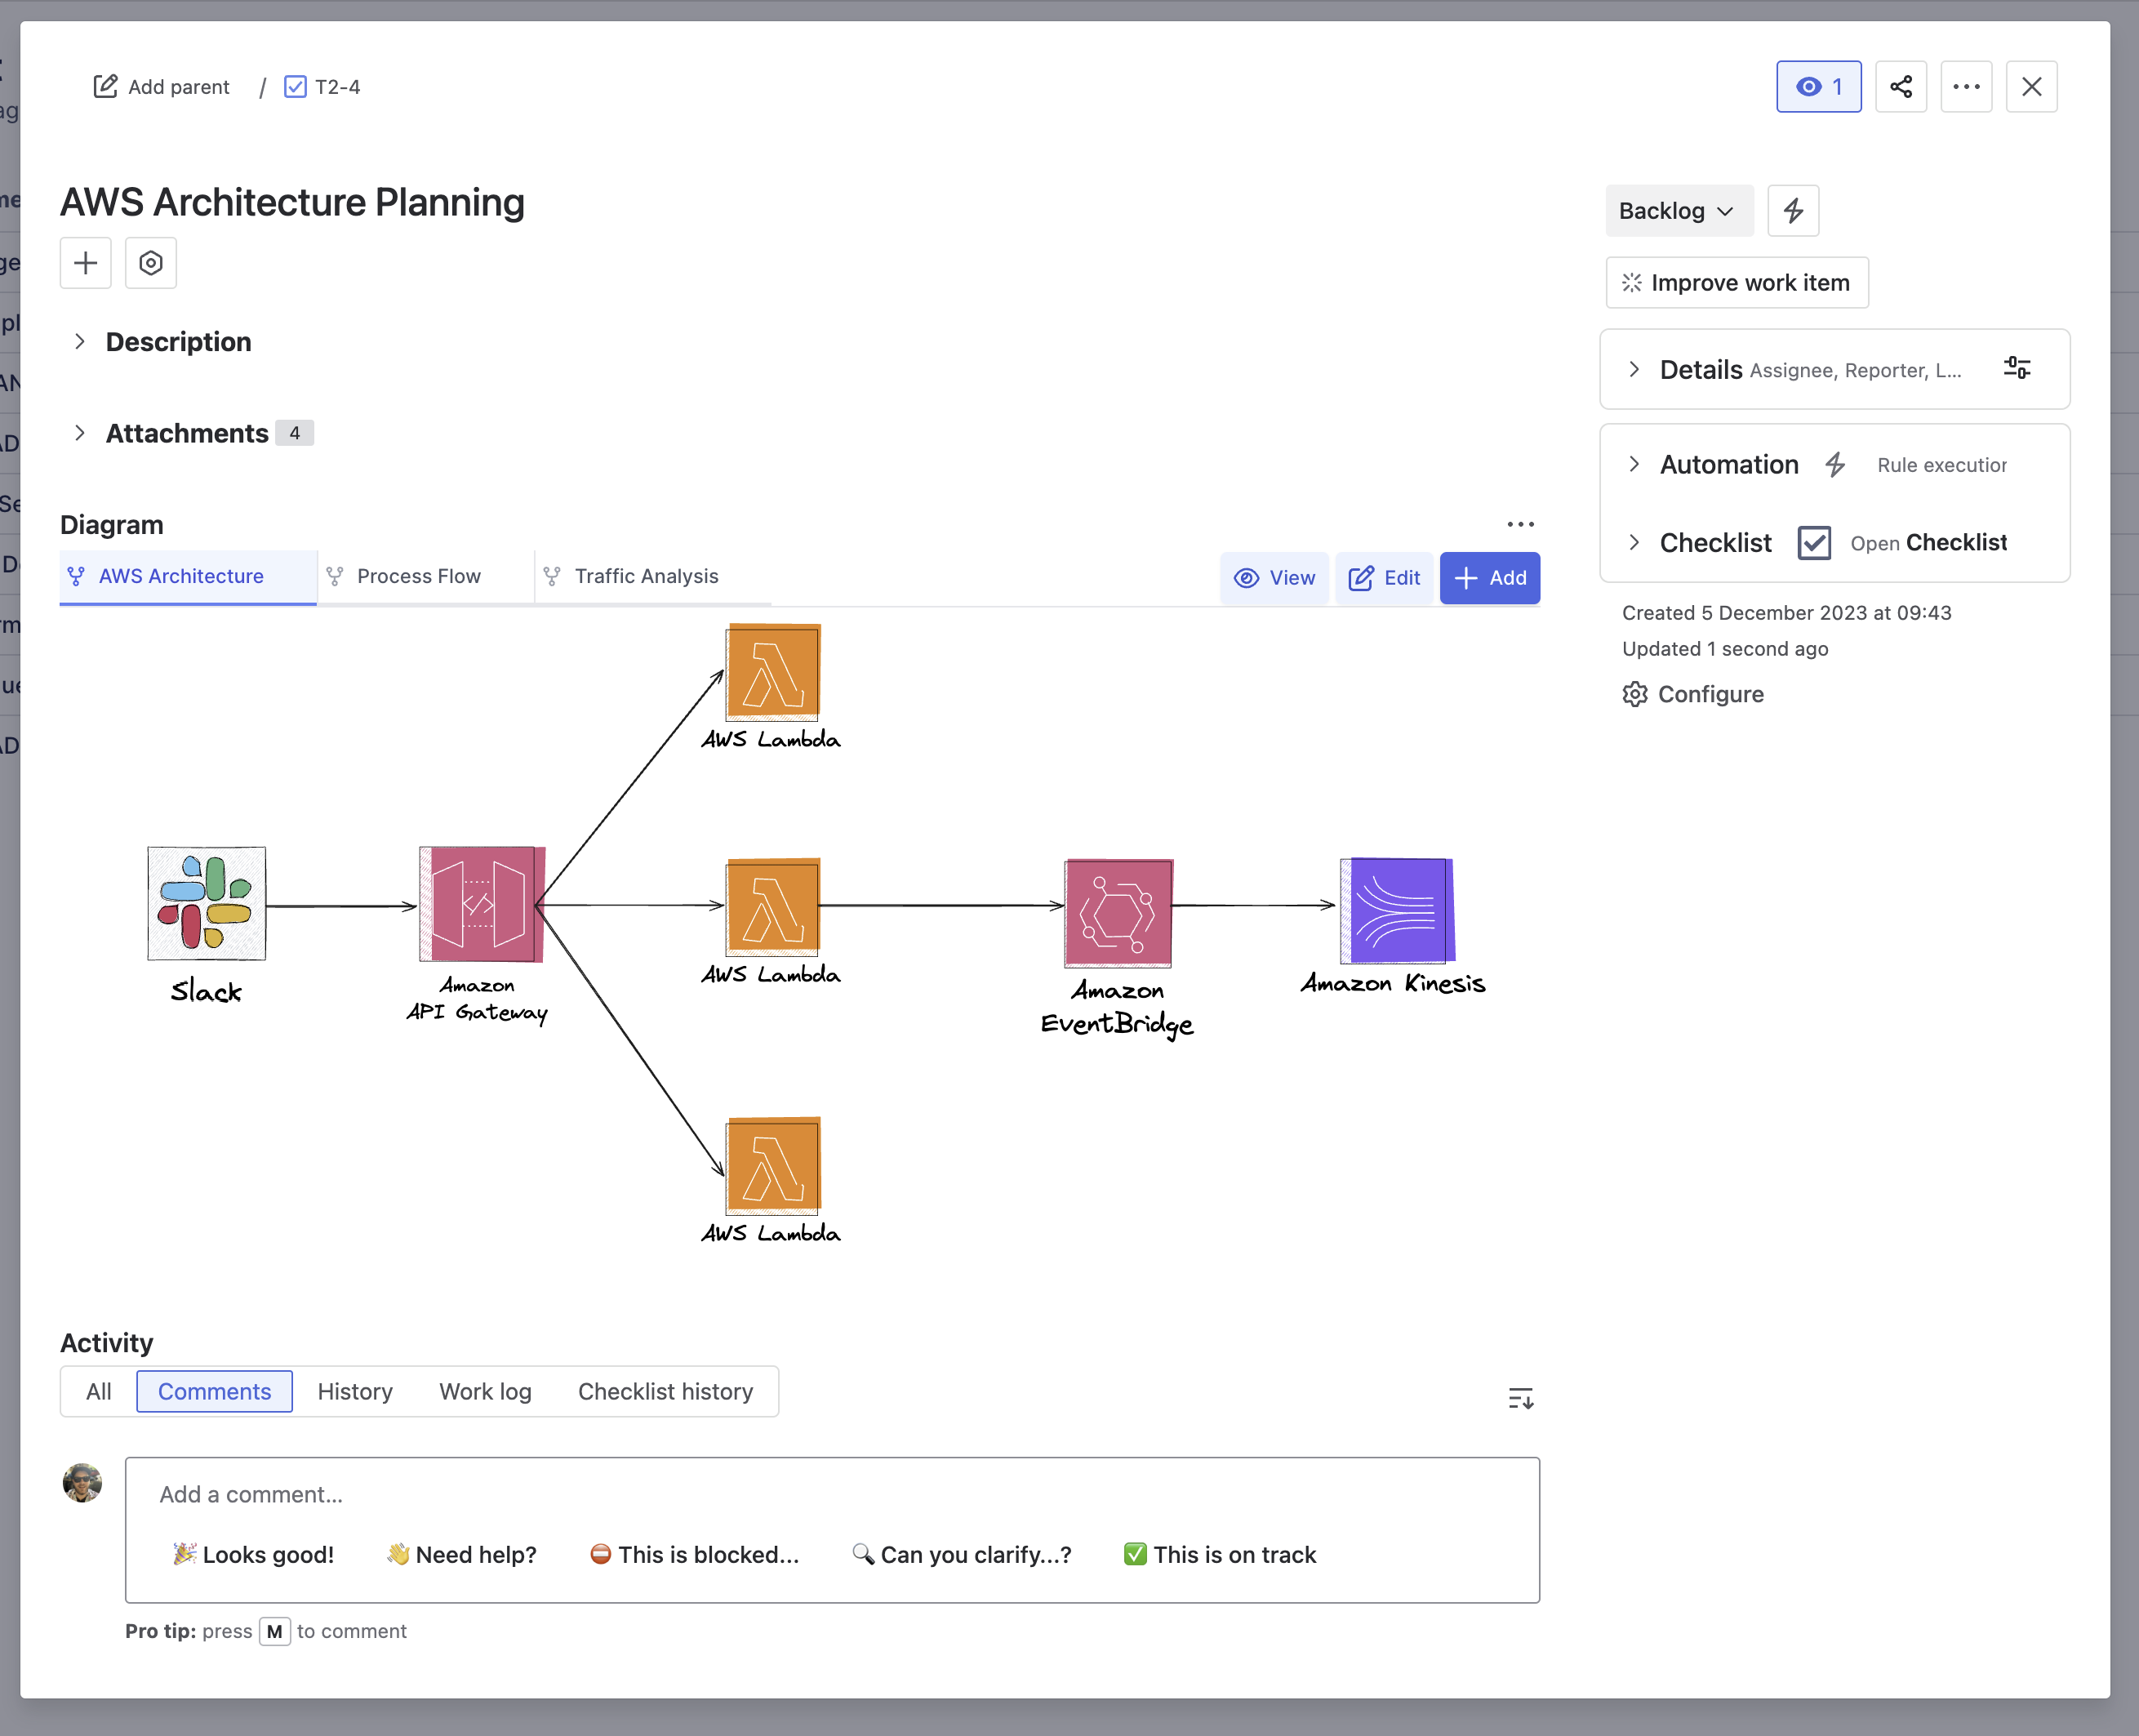The height and width of the screenshot is (1736, 2139).
Task: Click the share icon in header
Action: [x=1900, y=87]
